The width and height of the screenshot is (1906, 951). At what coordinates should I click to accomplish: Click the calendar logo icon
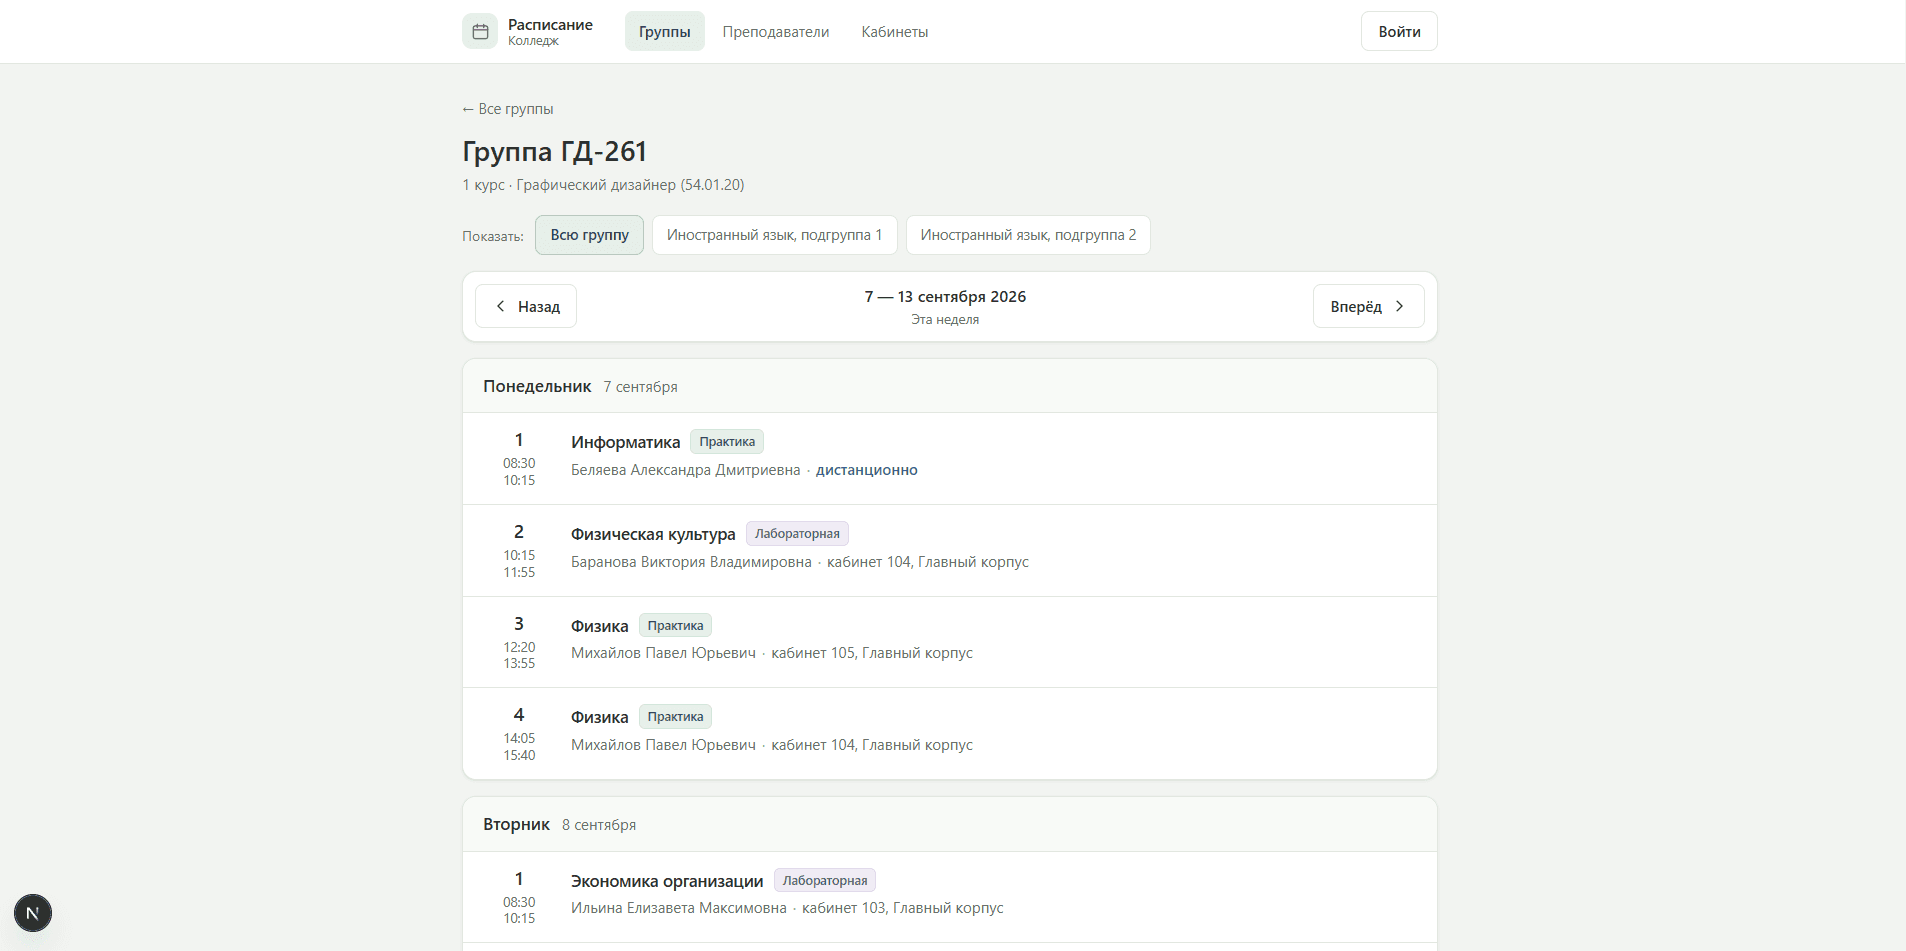tap(480, 31)
